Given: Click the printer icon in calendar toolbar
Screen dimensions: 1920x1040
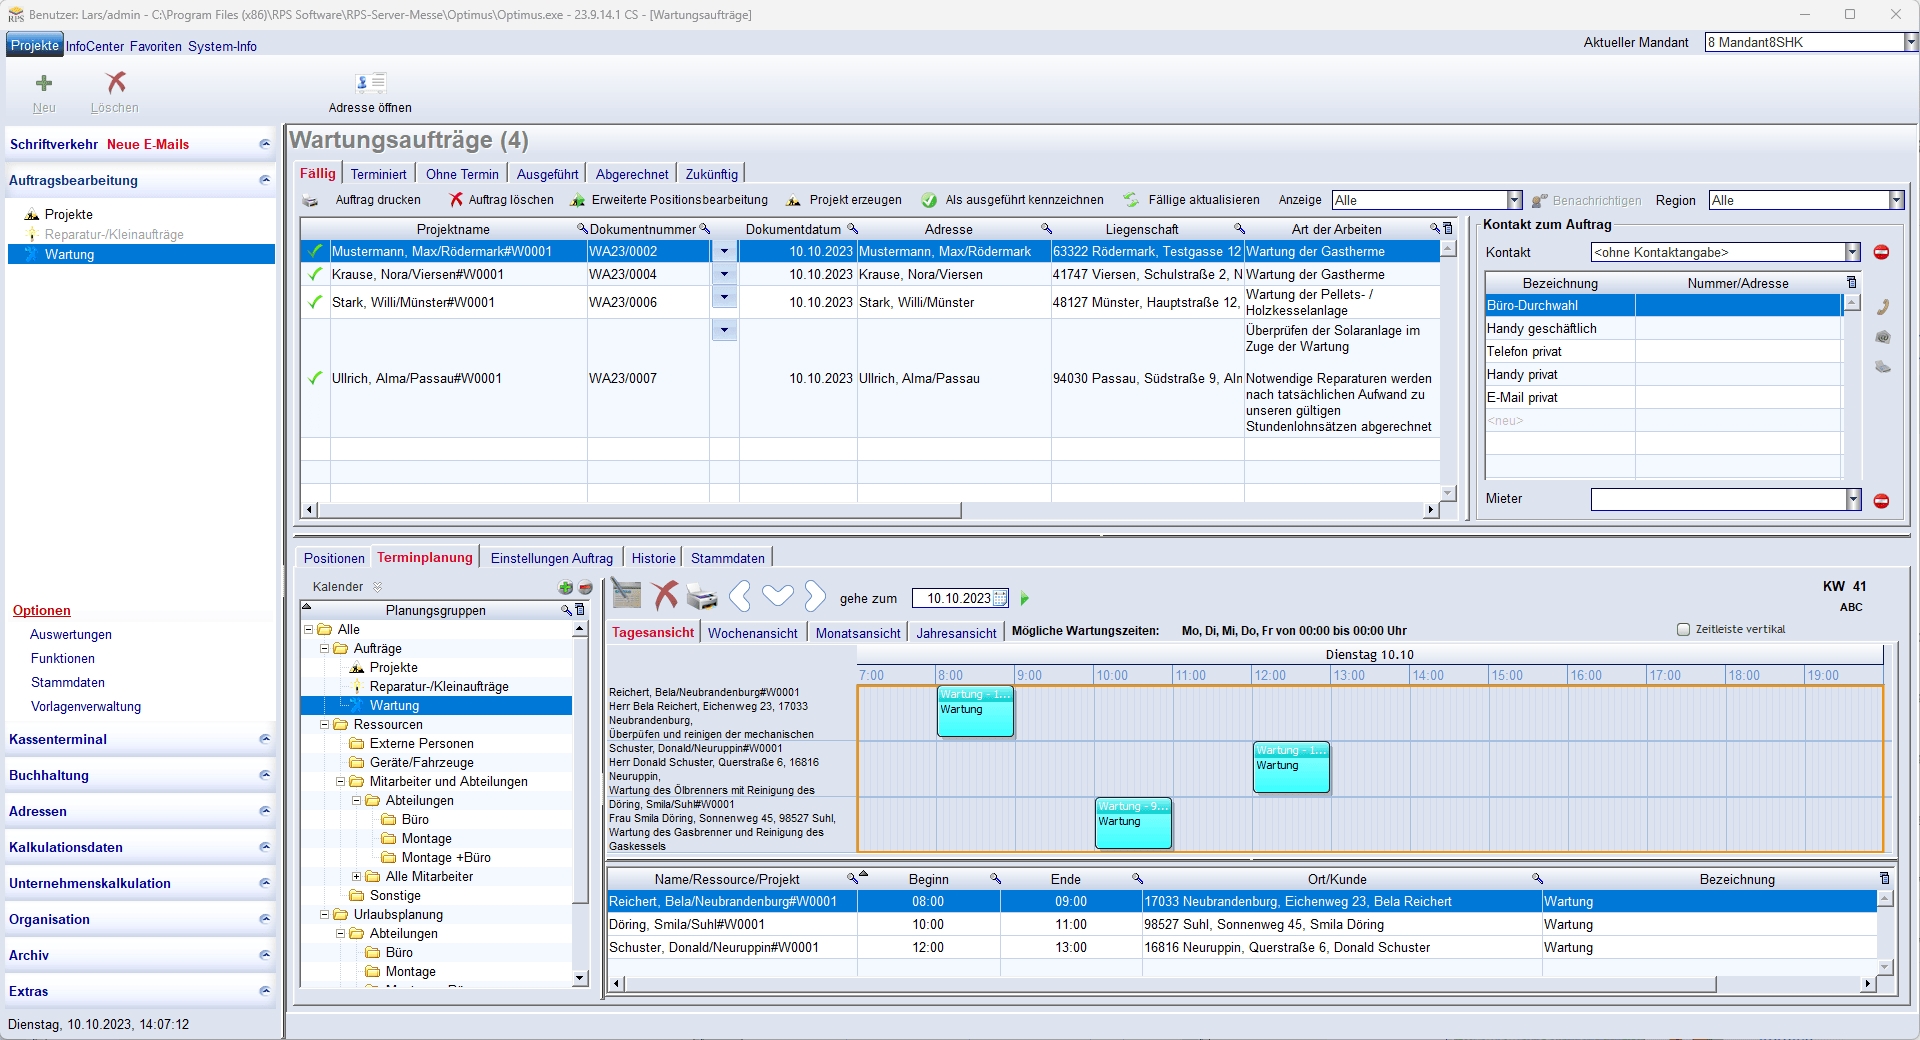Looking at the screenshot, I should point(702,597).
